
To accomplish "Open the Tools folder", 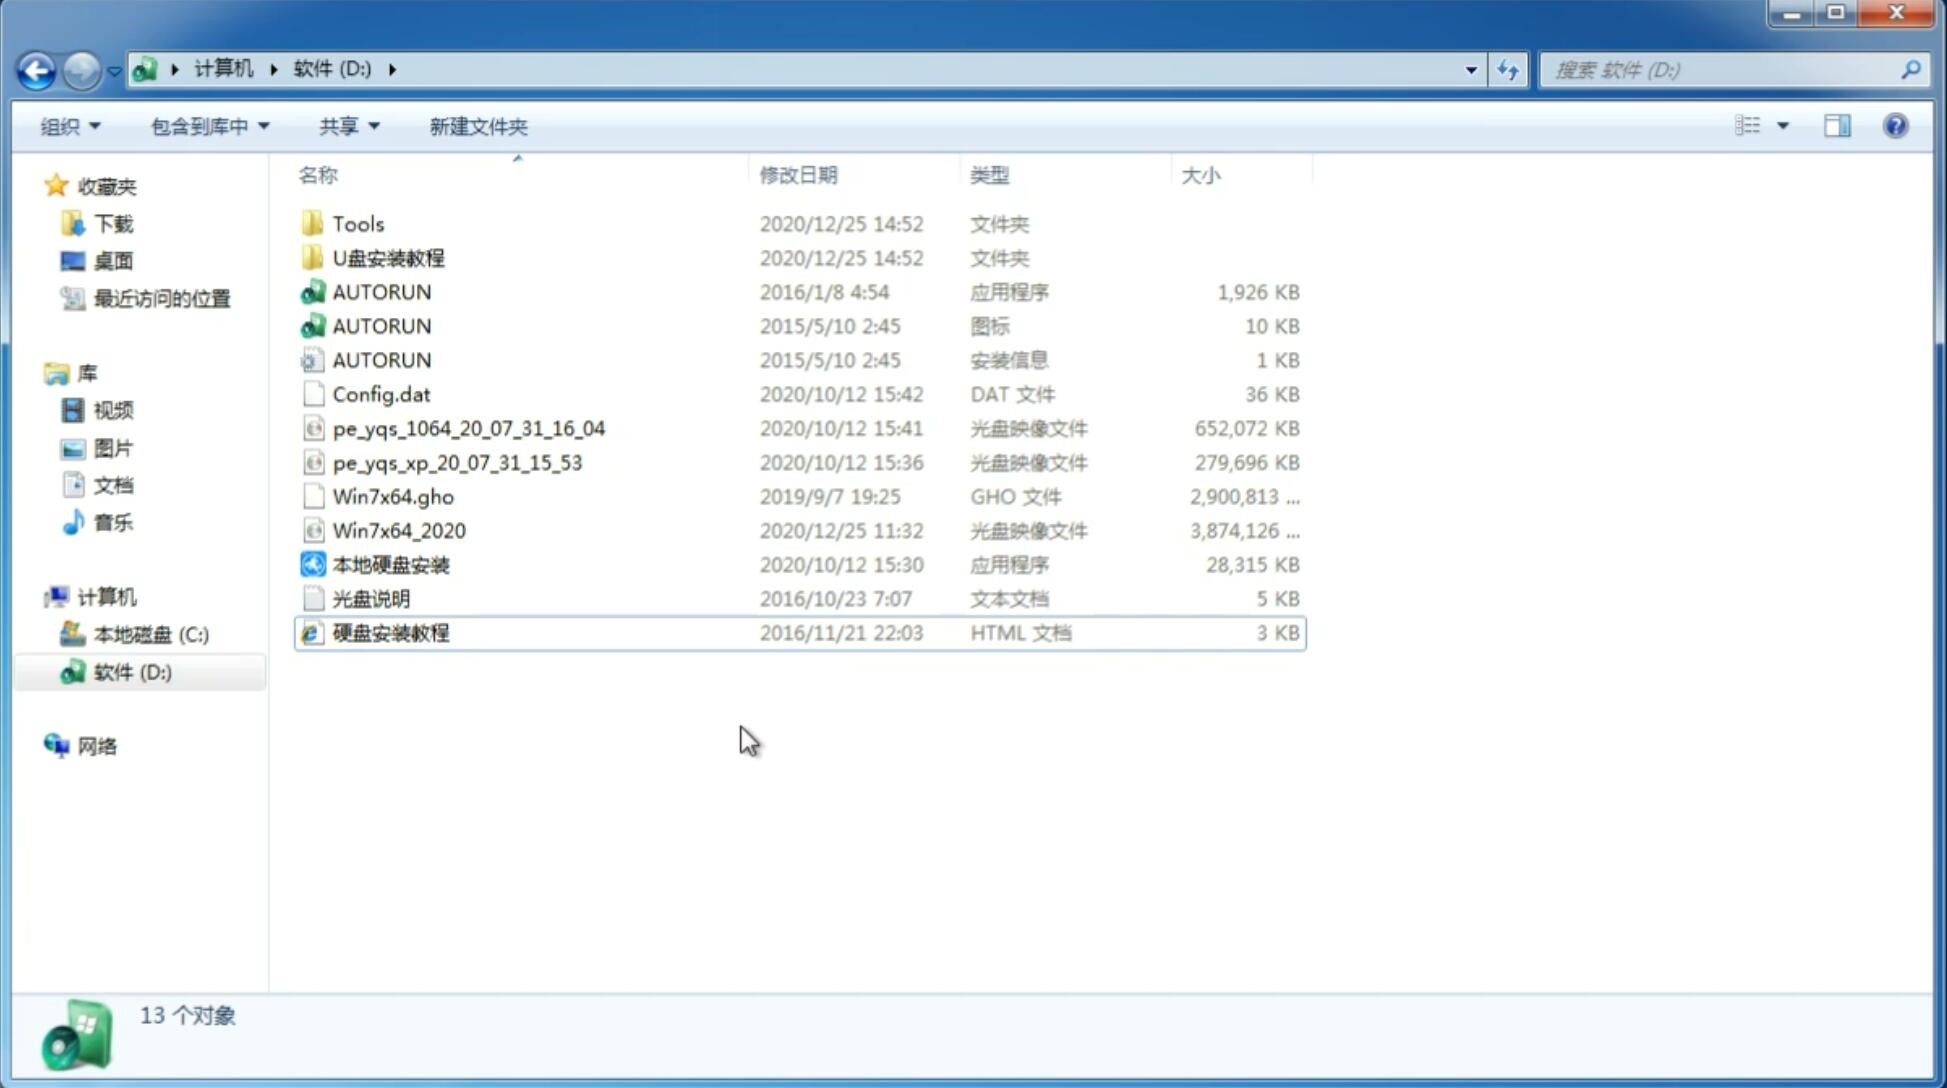I will pyautogui.click(x=358, y=223).
